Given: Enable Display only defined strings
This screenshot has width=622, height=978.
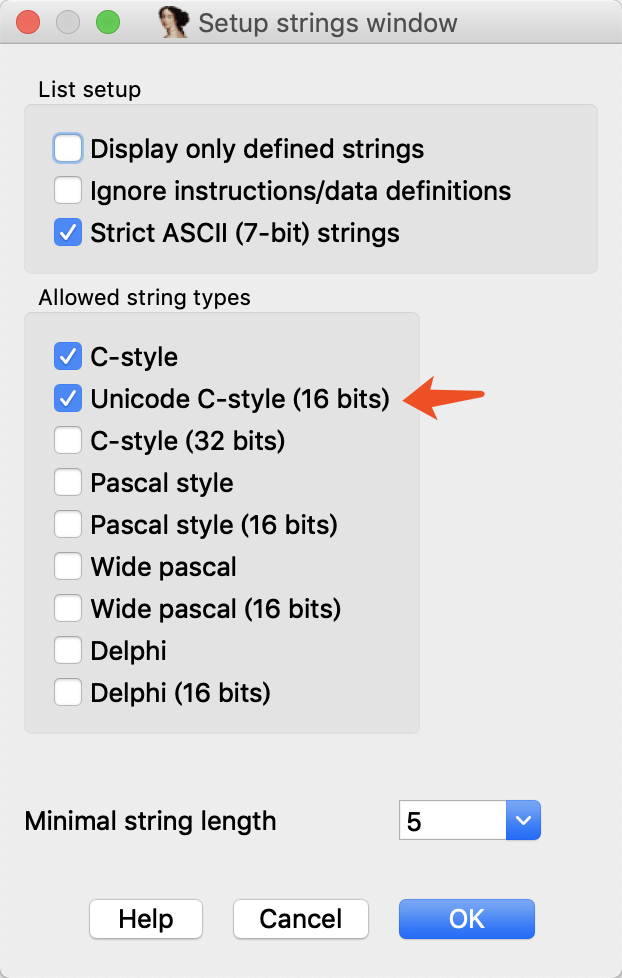Looking at the screenshot, I should click(68, 149).
